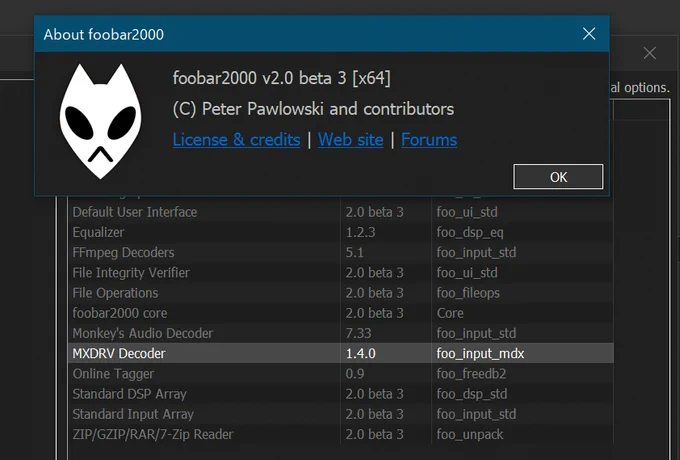The height and width of the screenshot is (460, 680).
Task: Click the Core module cell
Action: (450, 313)
